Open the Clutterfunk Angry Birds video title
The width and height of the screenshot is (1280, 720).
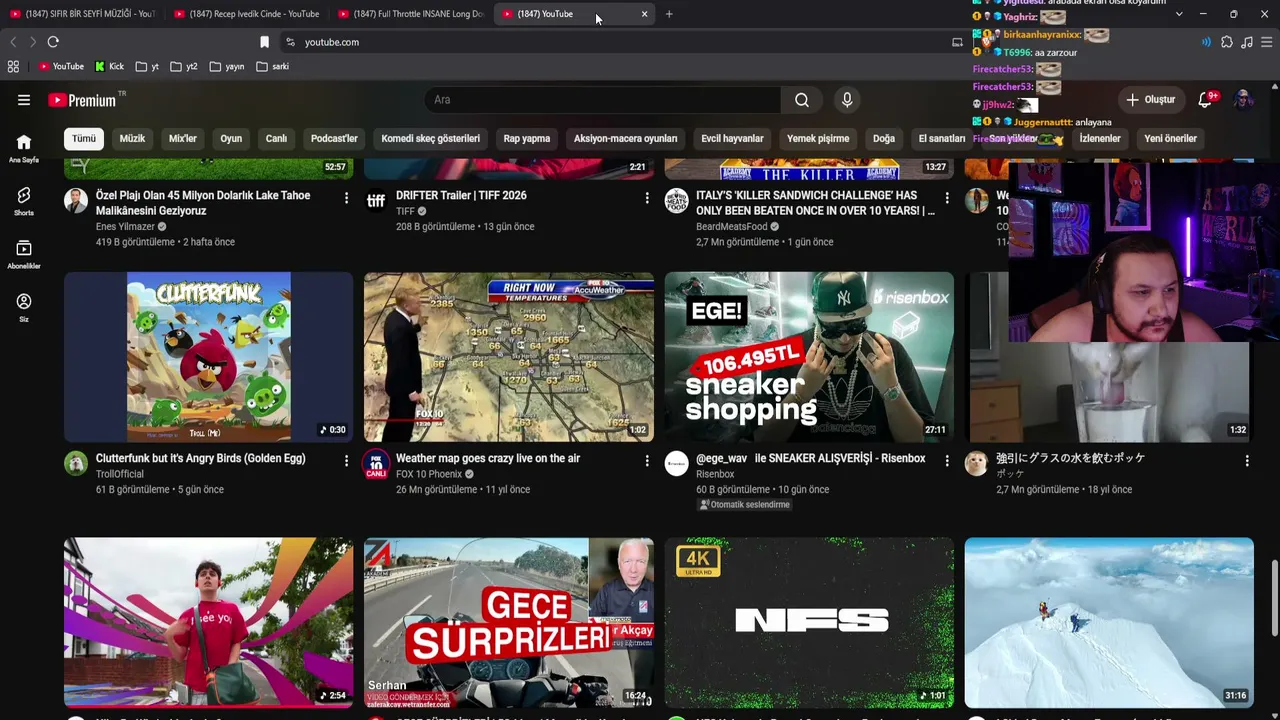point(201,458)
